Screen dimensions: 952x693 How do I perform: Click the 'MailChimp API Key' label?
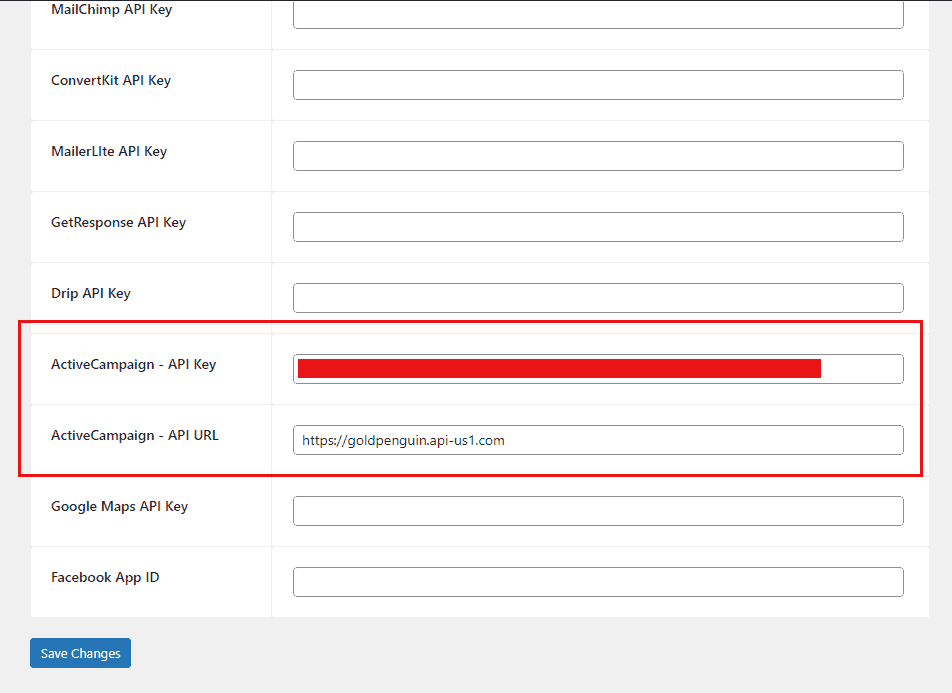(112, 10)
